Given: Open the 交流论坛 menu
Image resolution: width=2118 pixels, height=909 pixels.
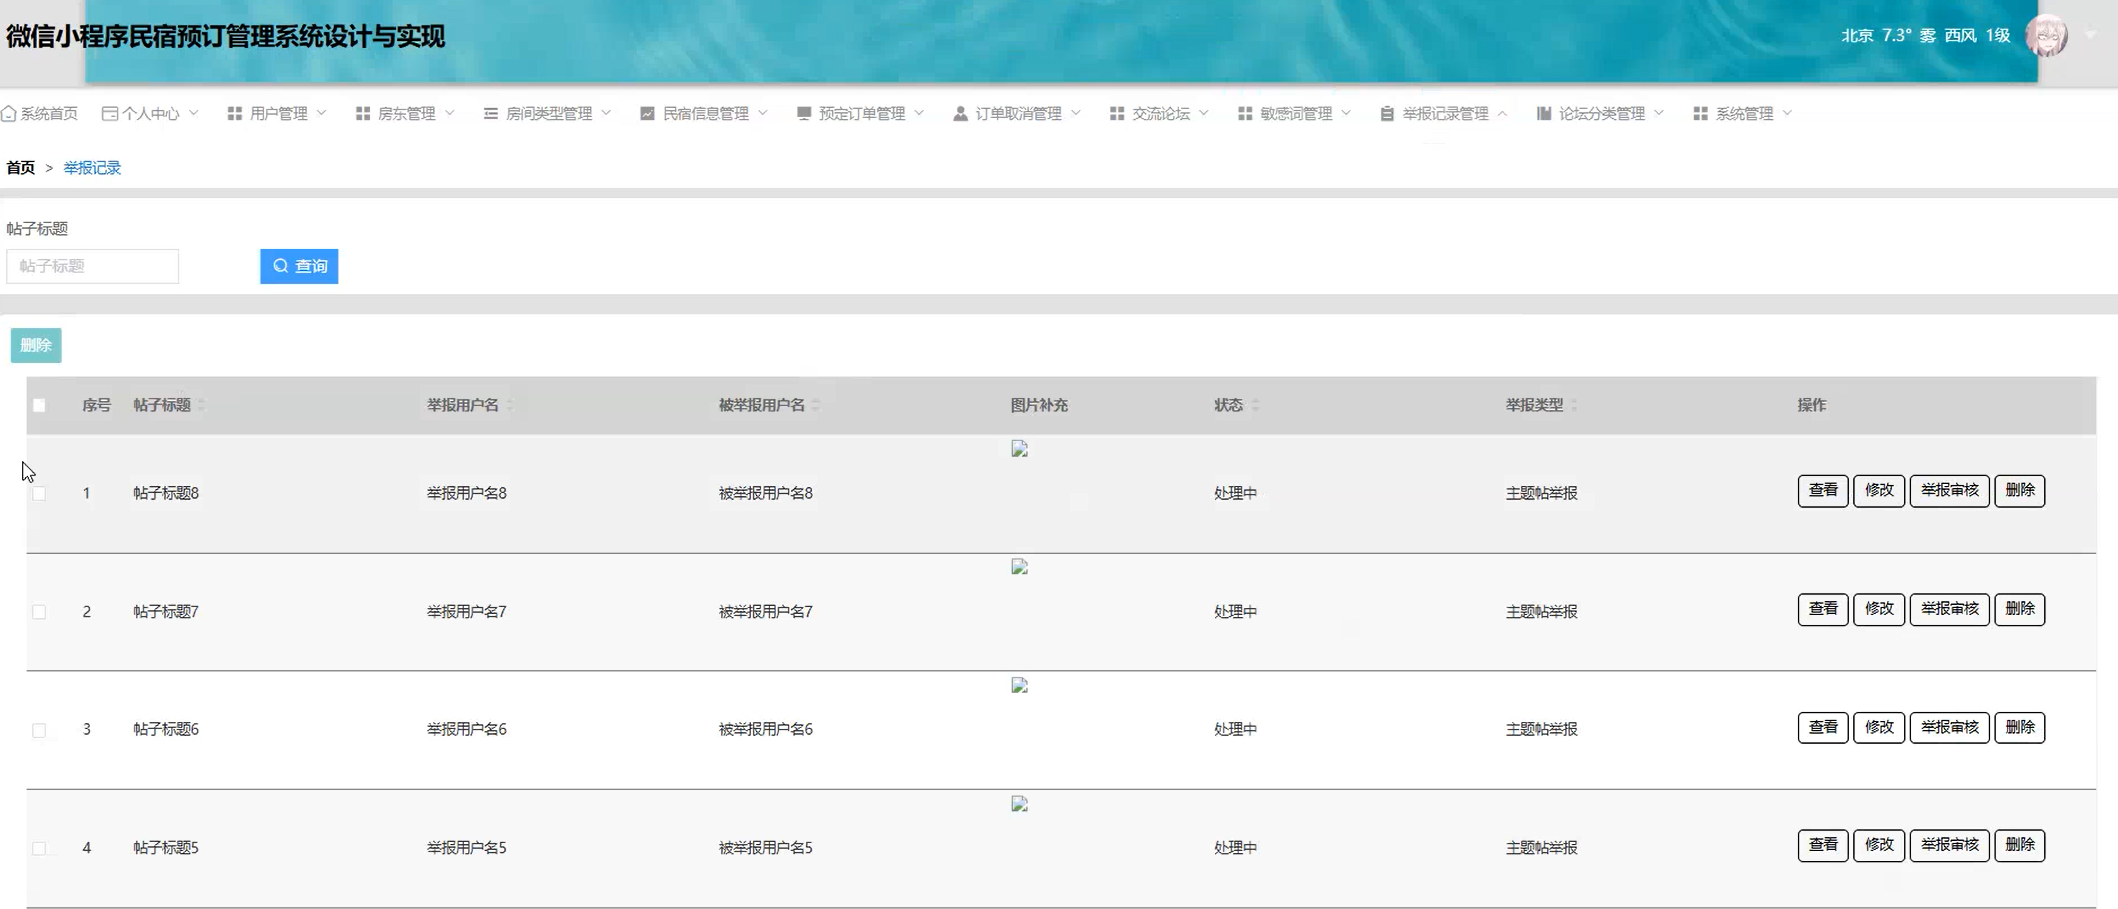Looking at the screenshot, I should click(1160, 114).
